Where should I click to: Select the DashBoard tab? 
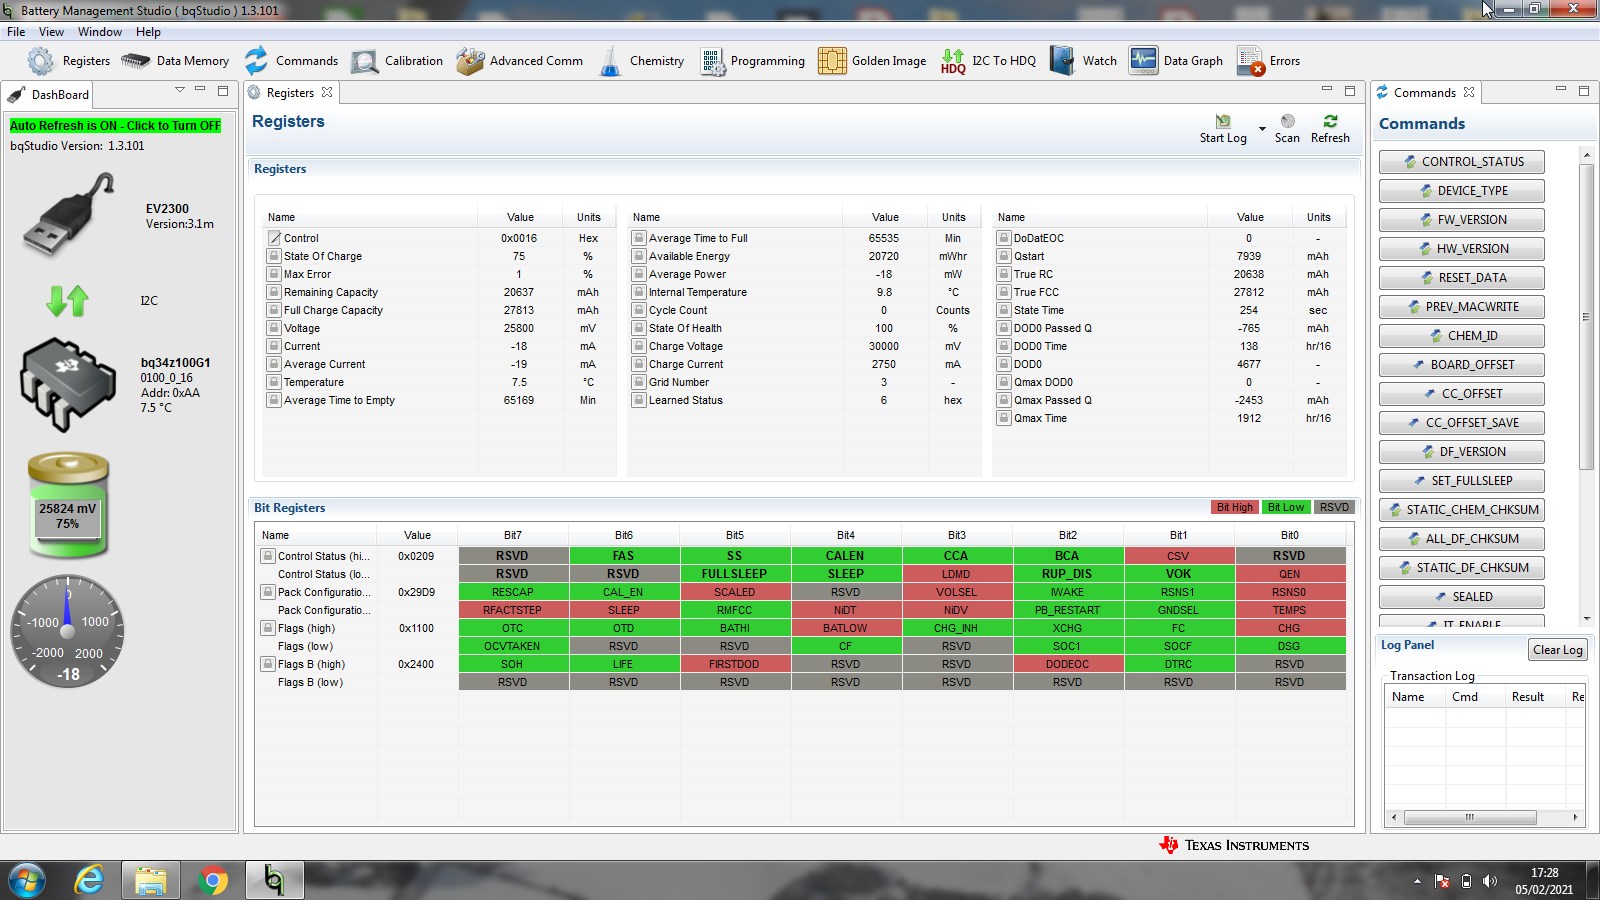point(48,94)
